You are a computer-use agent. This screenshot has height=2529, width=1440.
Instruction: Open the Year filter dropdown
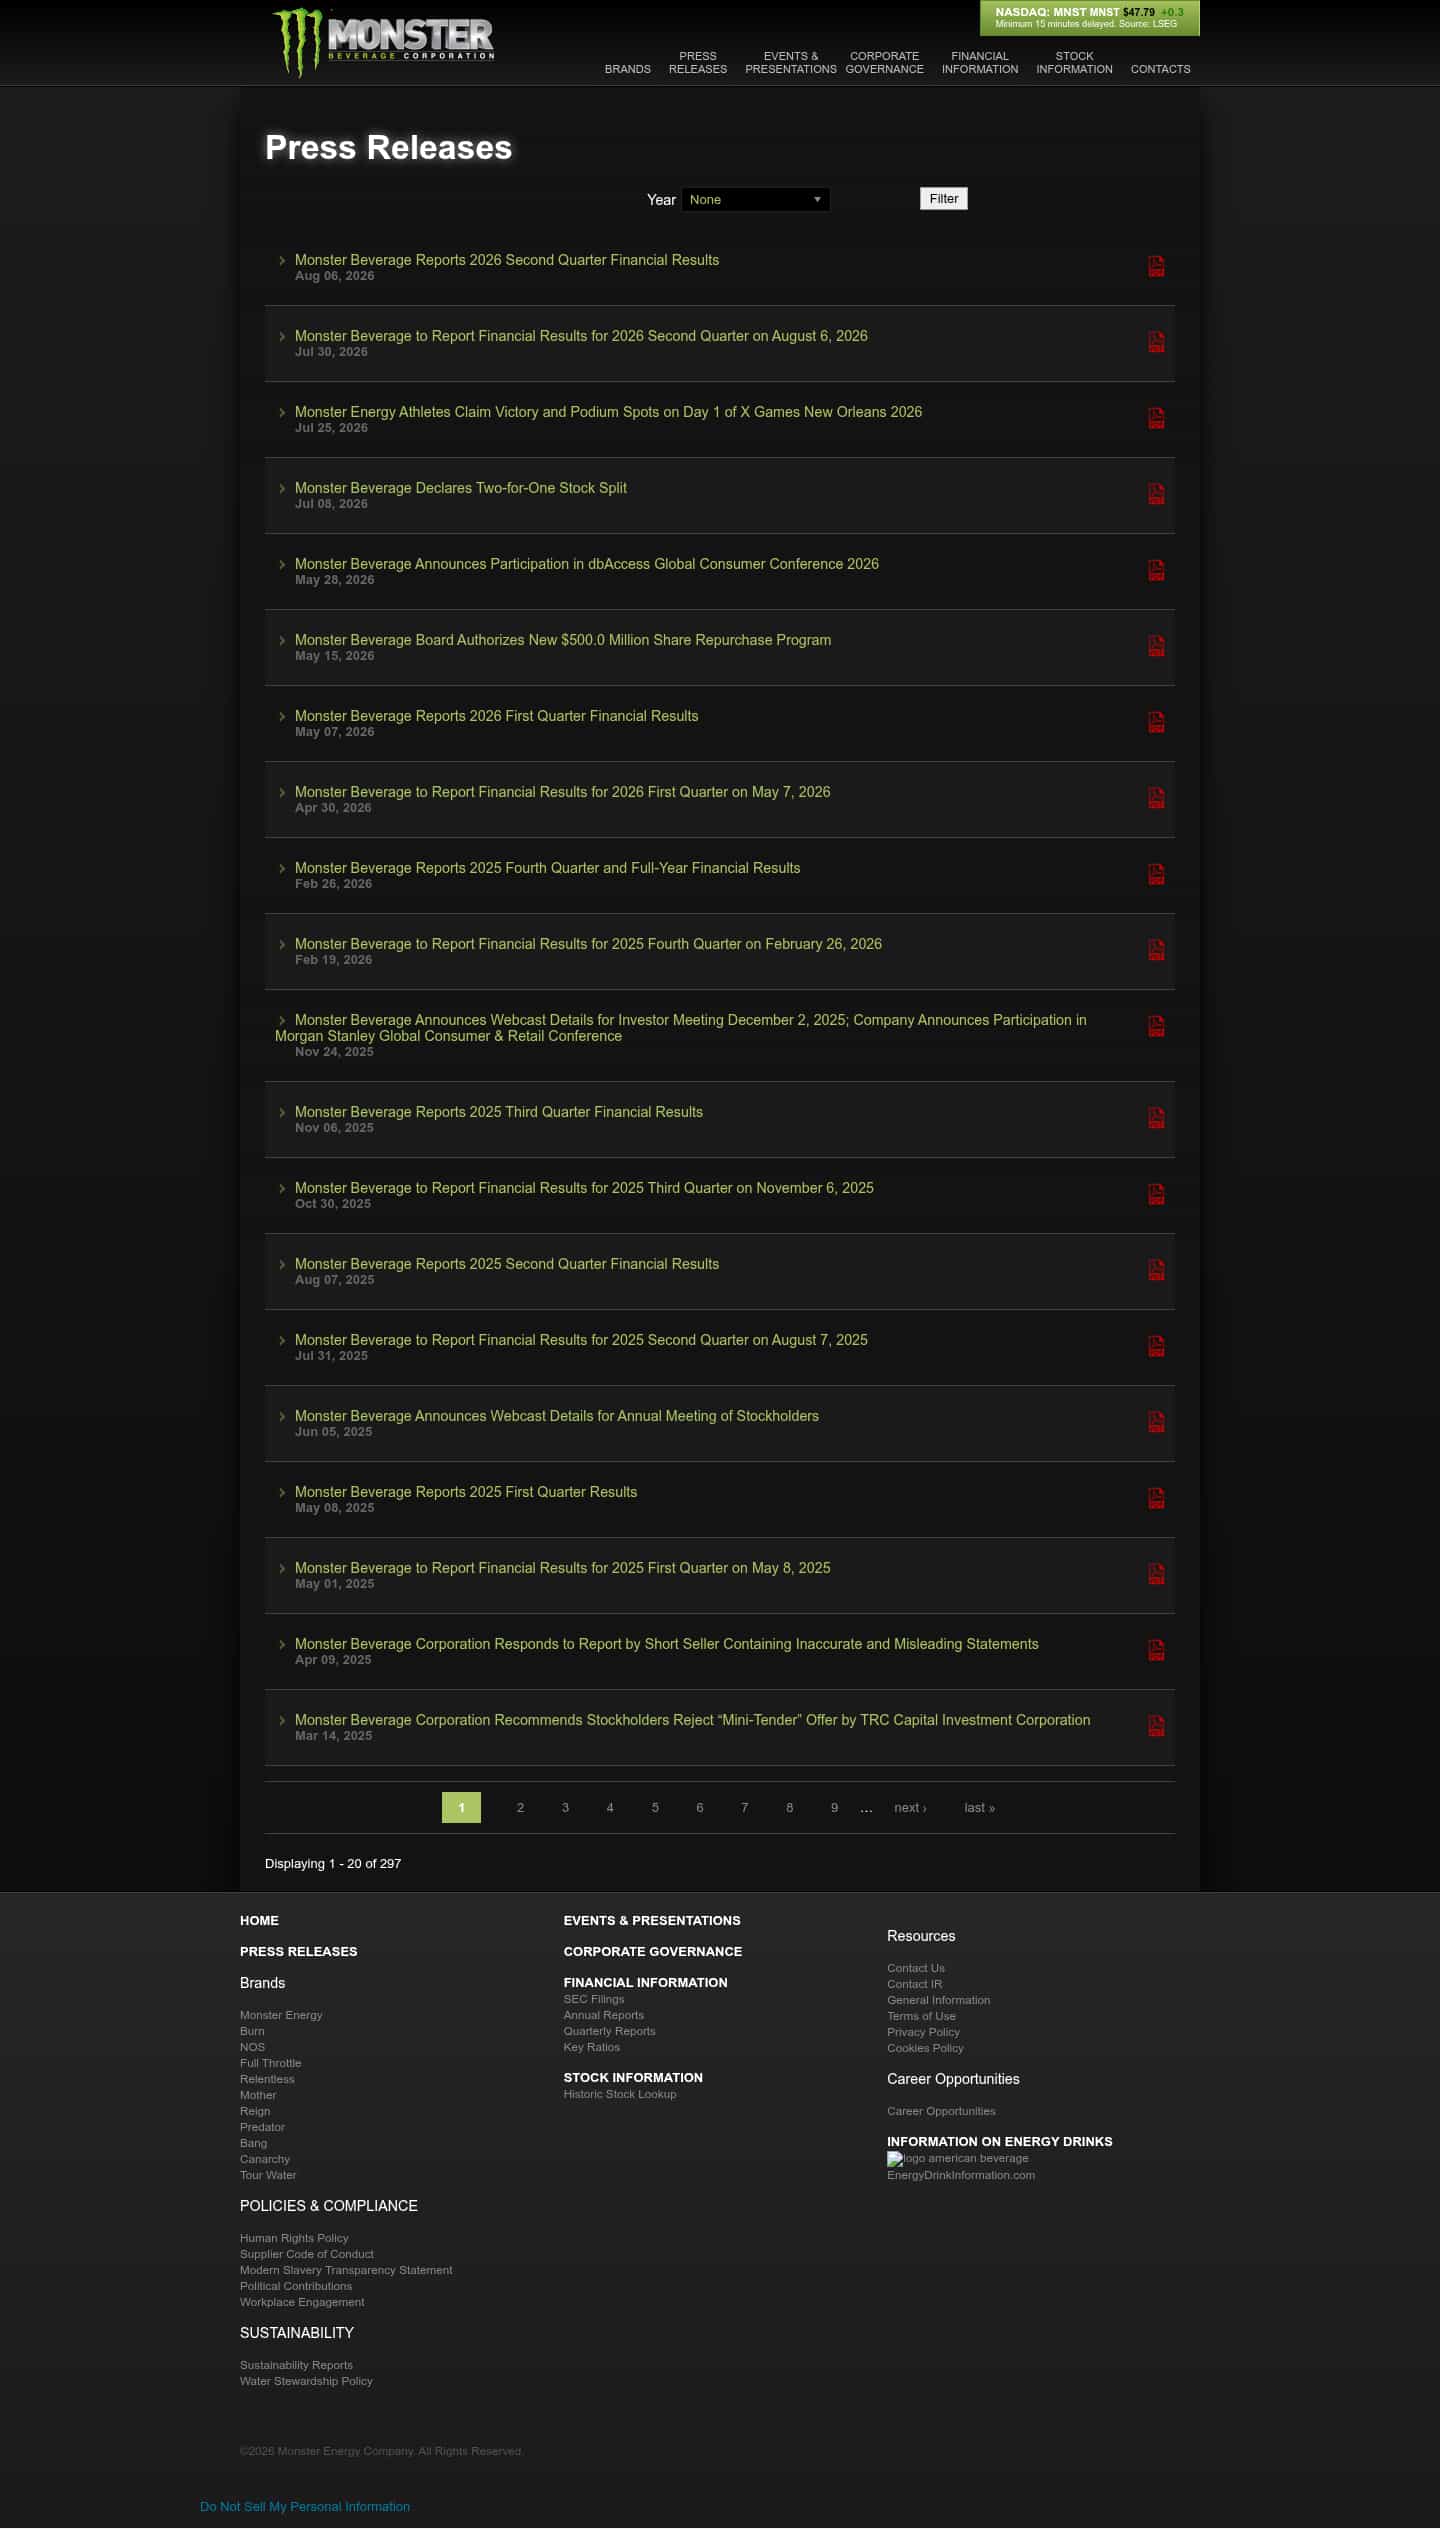click(756, 199)
